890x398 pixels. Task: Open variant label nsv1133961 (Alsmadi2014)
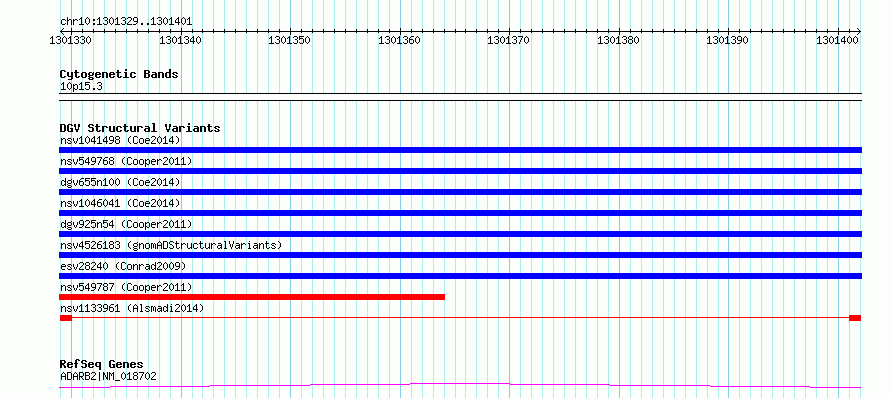coord(132,308)
